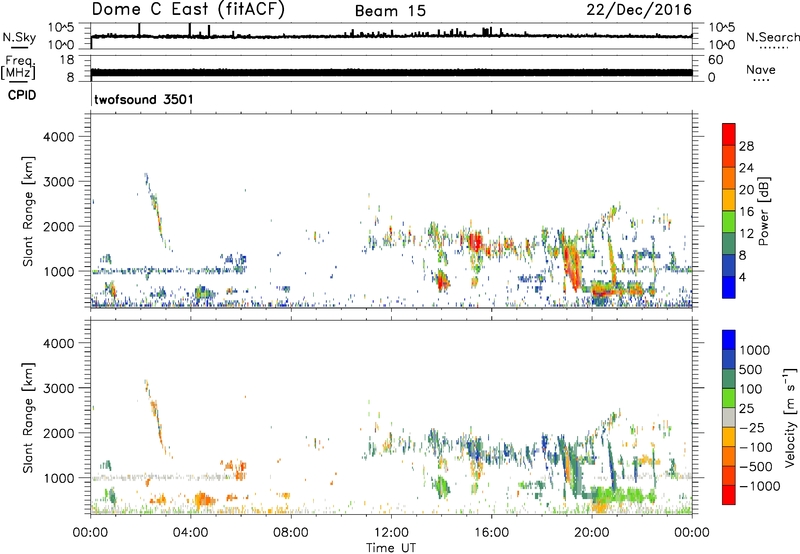Click the "08:00" time tick label
800x554 pixels.
tap(291, 533)
